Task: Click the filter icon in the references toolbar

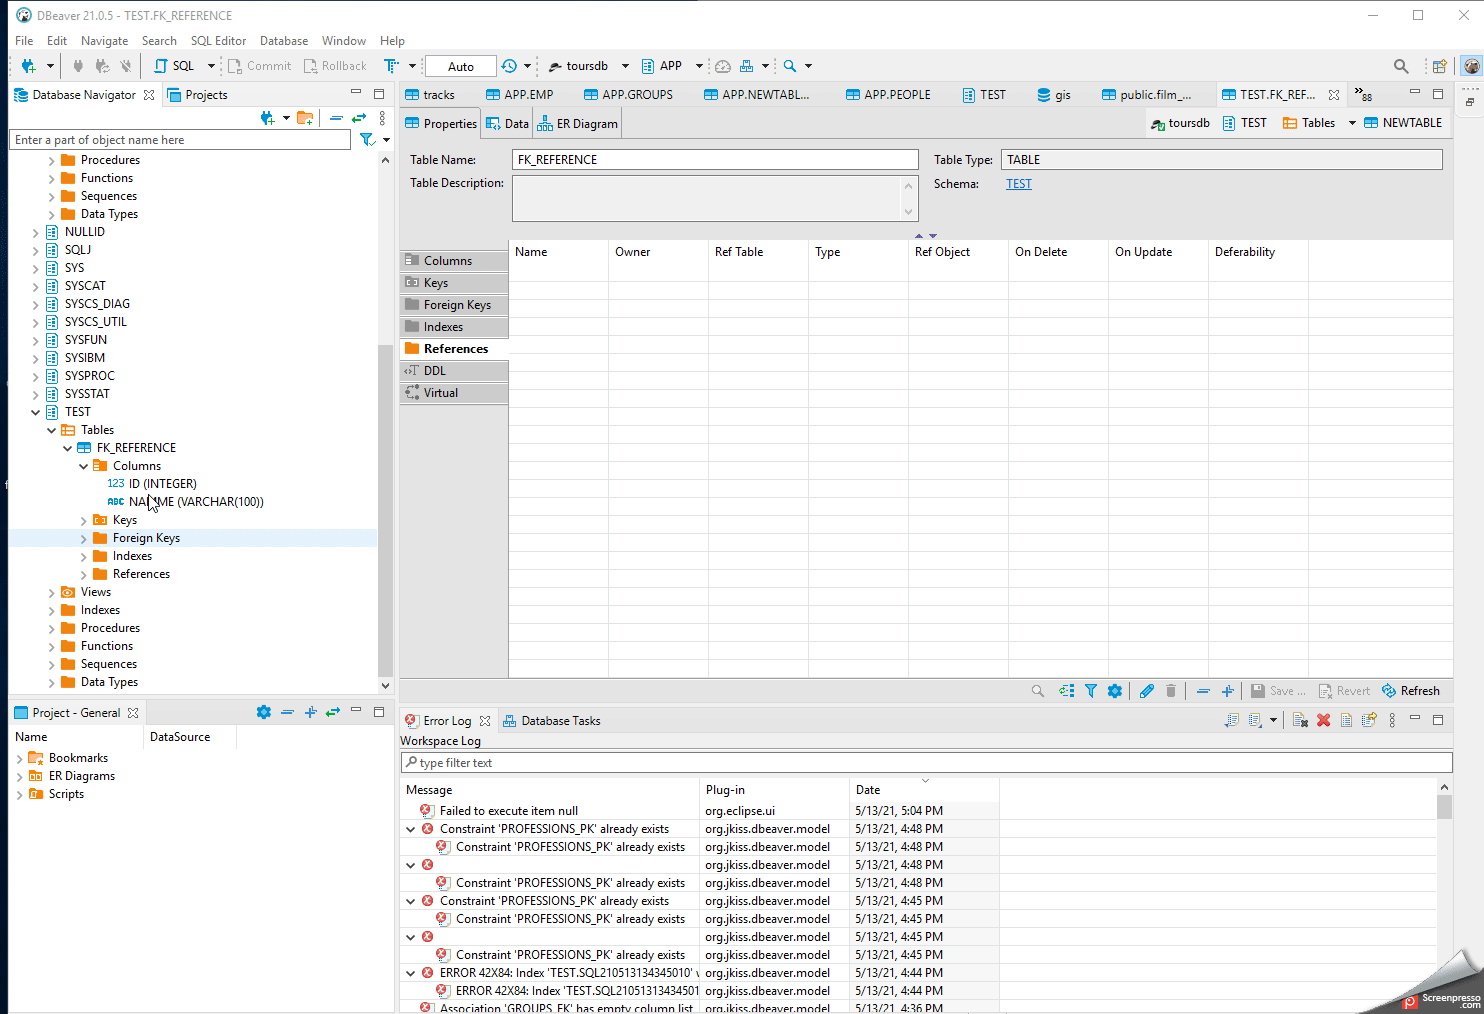Action: pos(1091,690)
